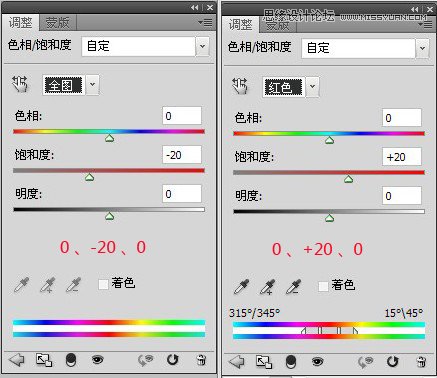Click the +20 饱和度 value field
437x378 pixels.
pos(402,157)
